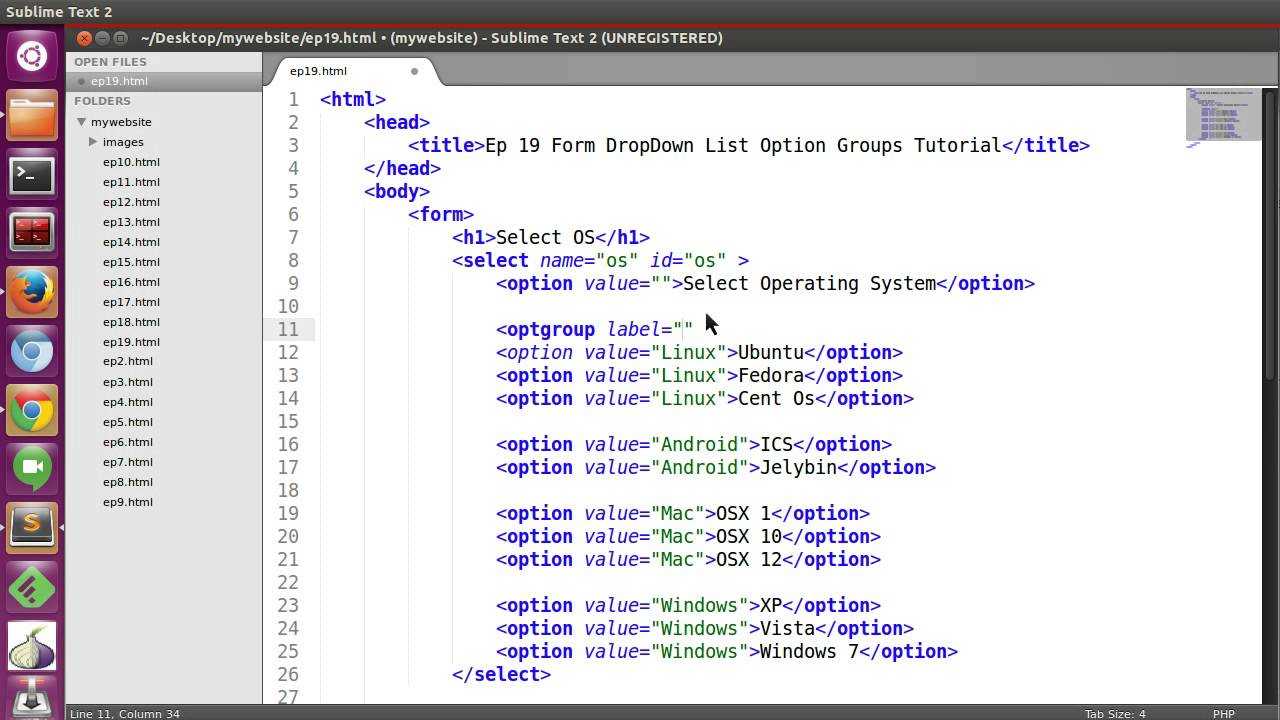Open the blue Chromium browser icon
This screenshot has width=1280, height=720.
pyautogui.click(x=32, y=352)
